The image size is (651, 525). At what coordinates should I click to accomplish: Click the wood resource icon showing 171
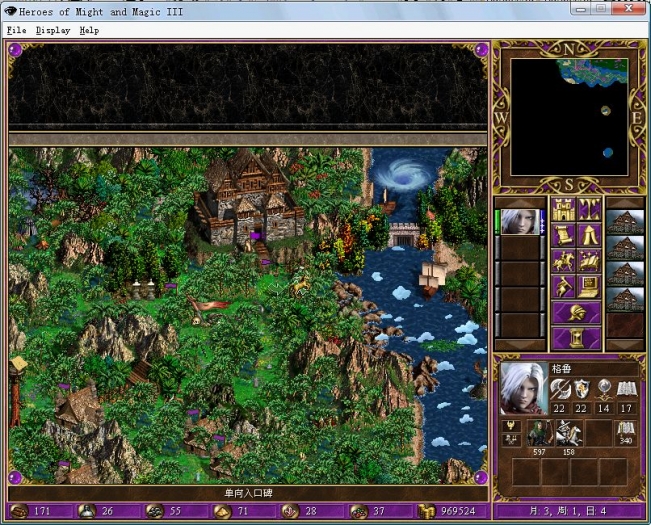pyautogui.click(x=20, y=511)
